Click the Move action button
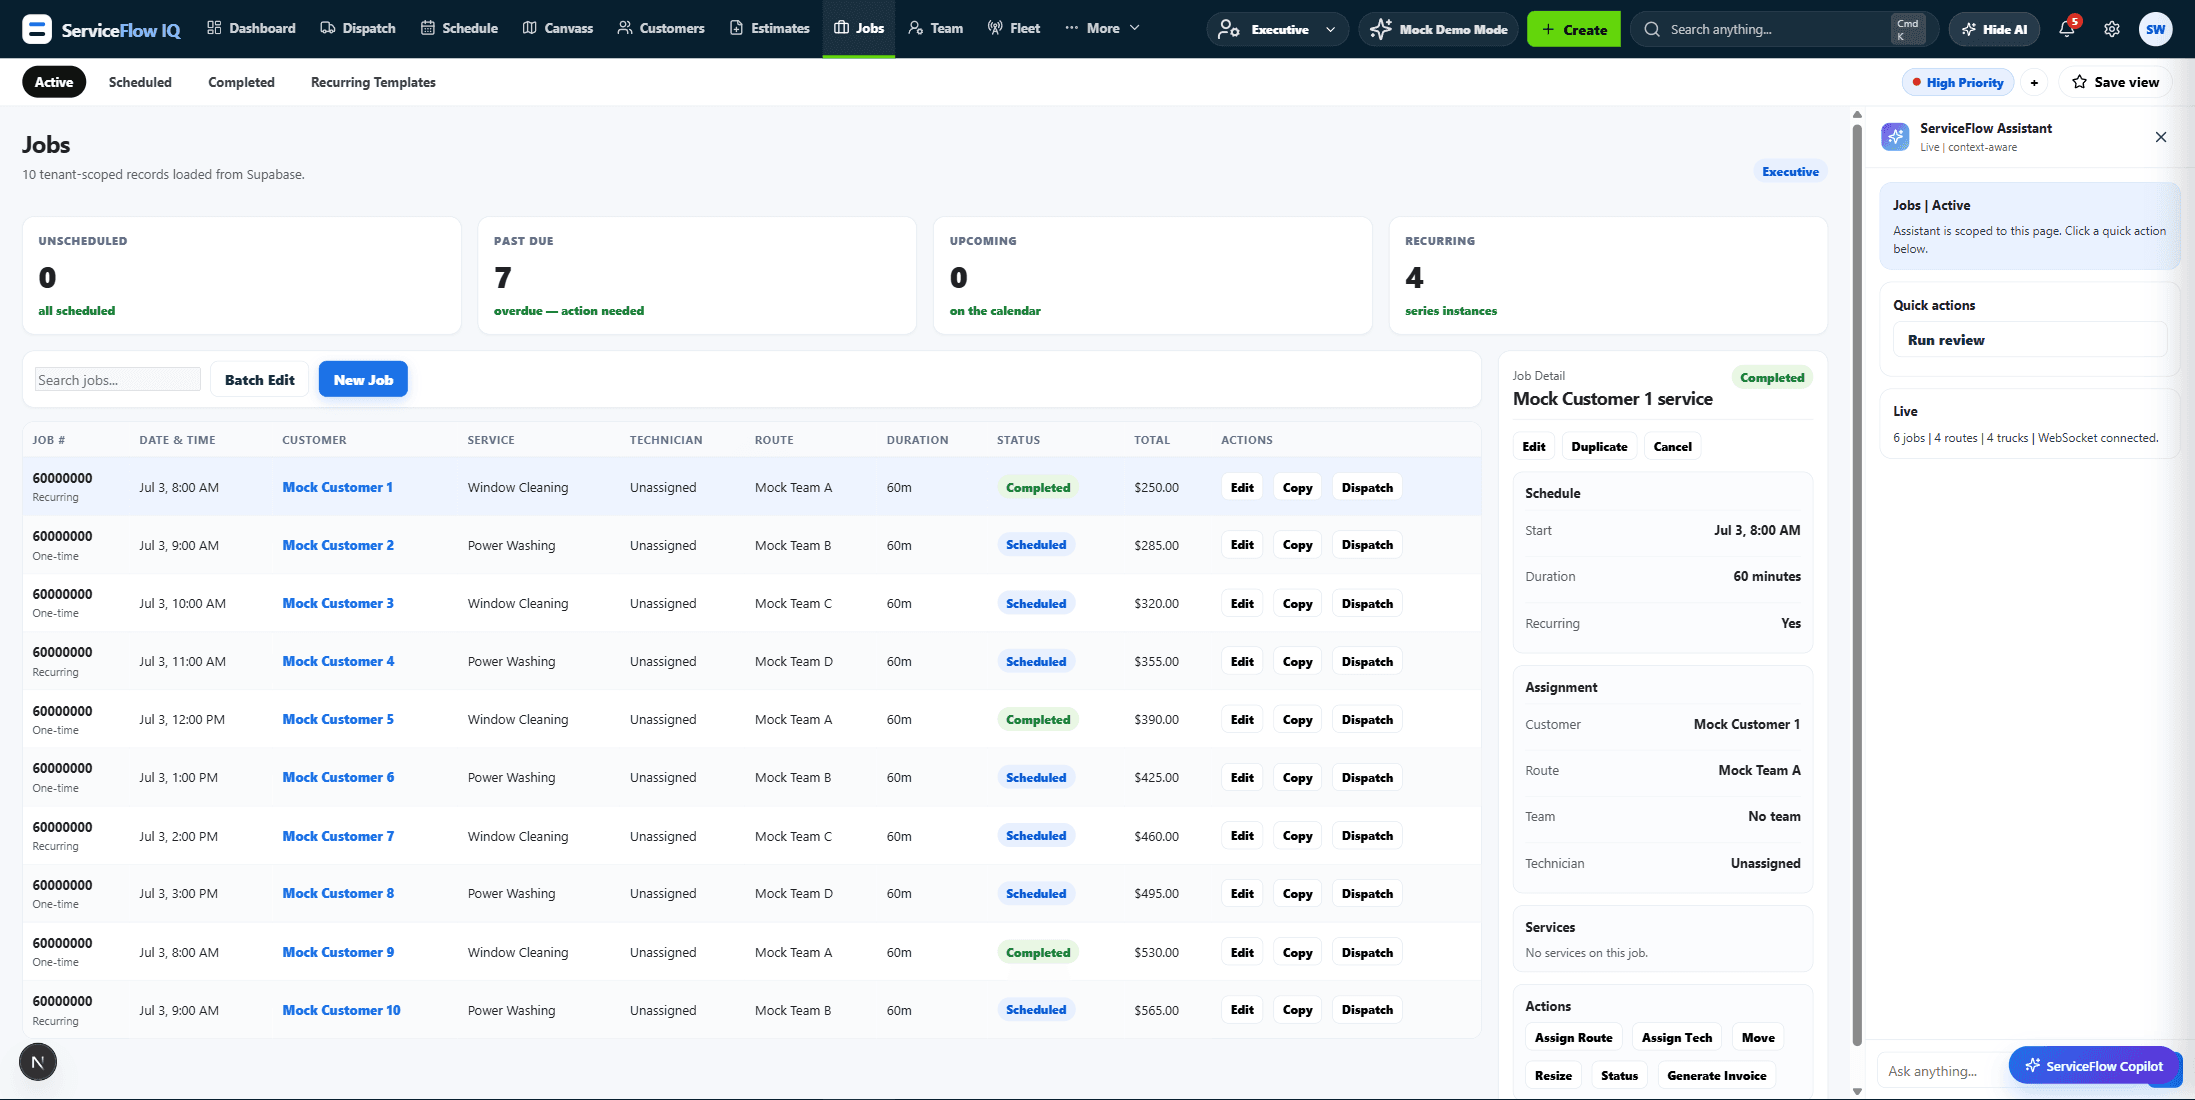This screenshot has height=1100, width=2195. pos(1758,1038)
